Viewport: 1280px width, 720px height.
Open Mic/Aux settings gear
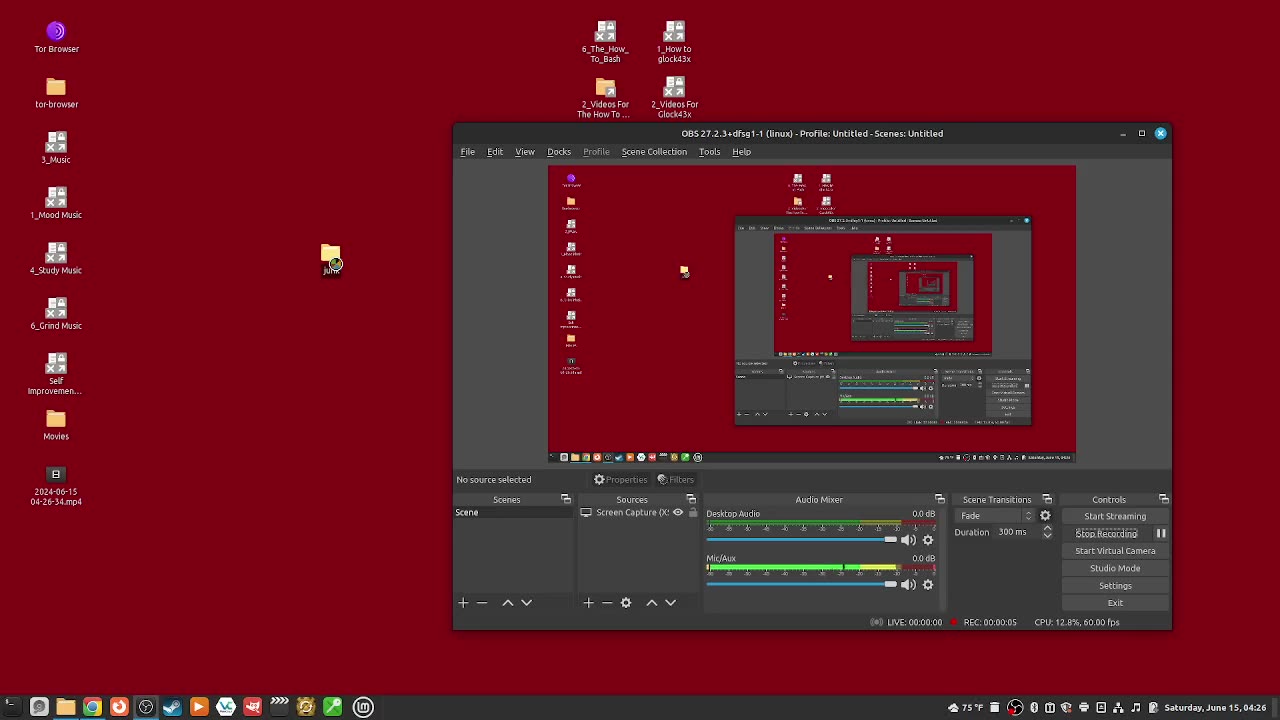tap(928, 585)
